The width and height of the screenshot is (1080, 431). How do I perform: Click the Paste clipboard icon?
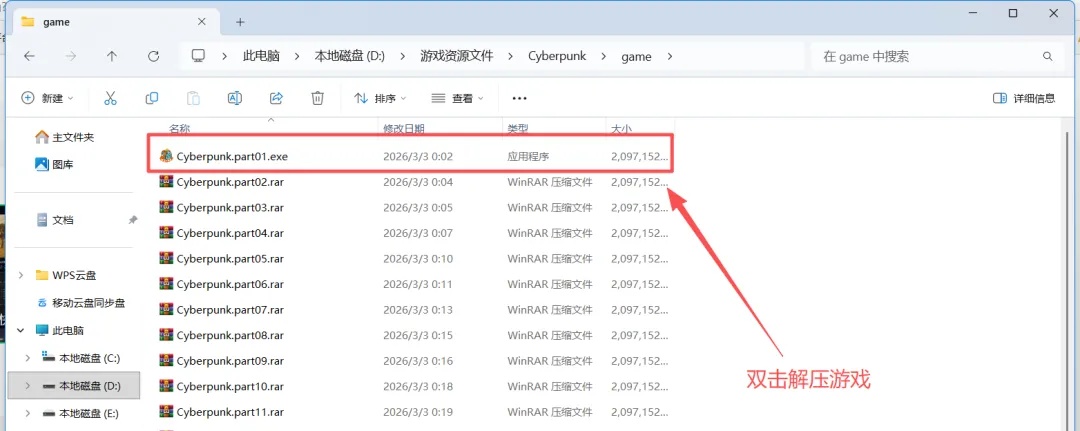pyautogui.click(x=194, y=98)
